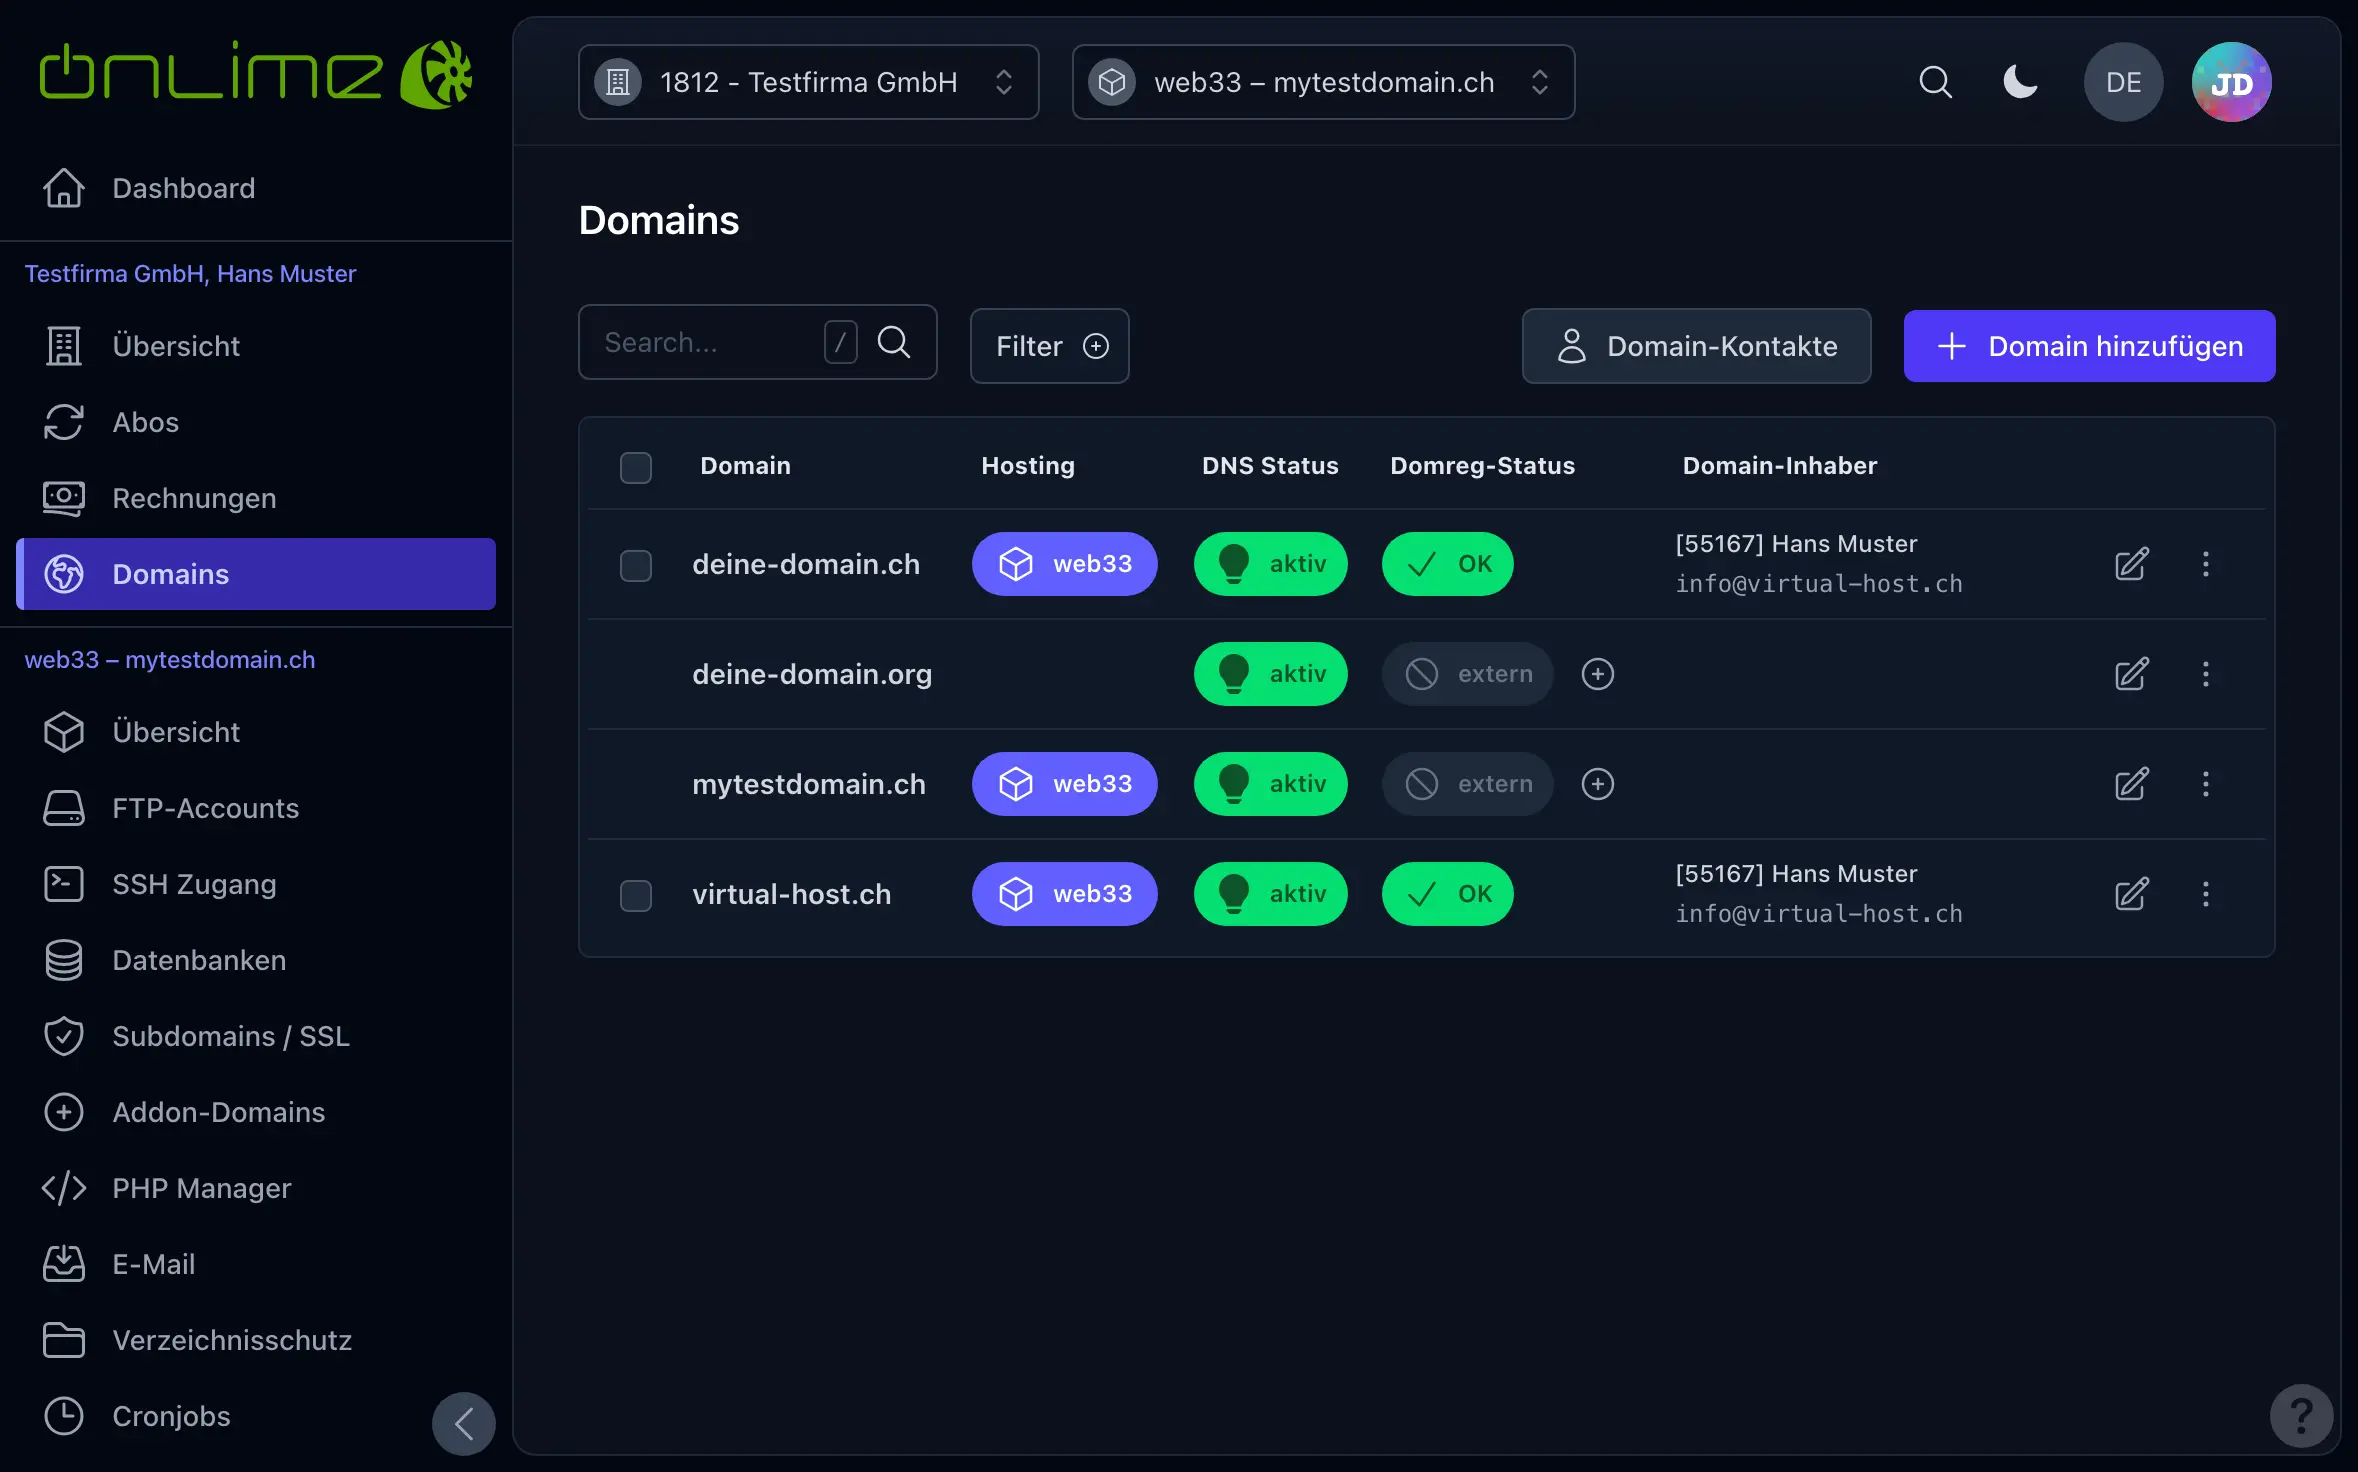Check the box for deine-domain.ch
This screenshot has width=2358, height=1472.
(x=635, y=565)
